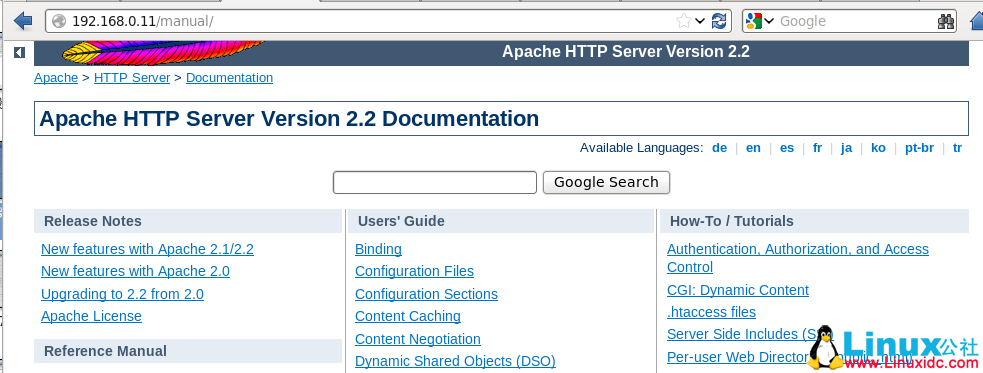Open the Google search engine selector
The height and width of the screenshot is (373, 983).
point(760,21)
